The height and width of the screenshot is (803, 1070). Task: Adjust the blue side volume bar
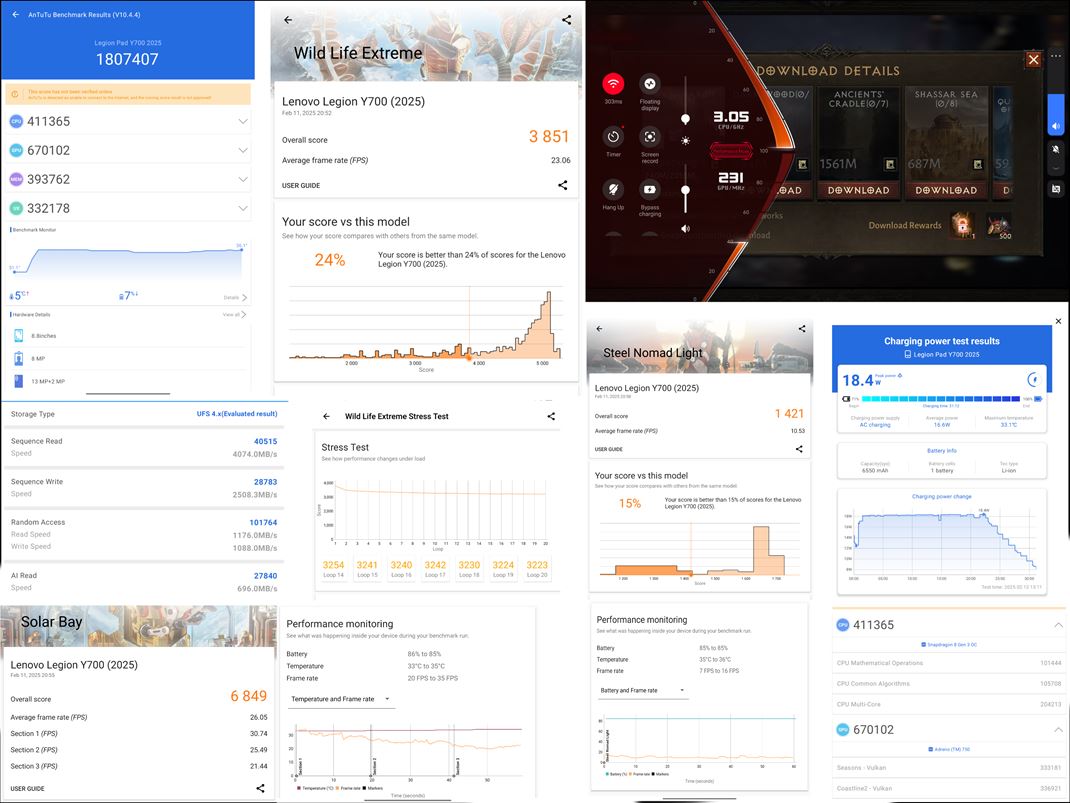tap(1056, 114)
